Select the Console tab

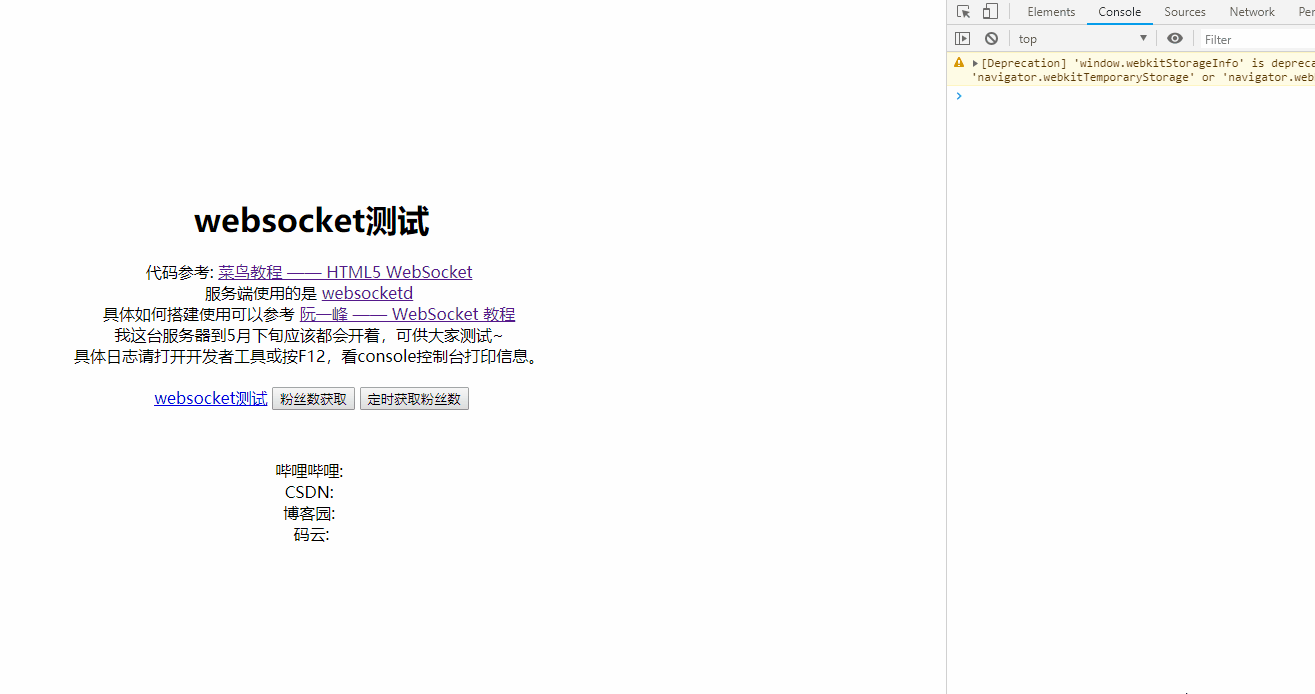(1119, 12)
